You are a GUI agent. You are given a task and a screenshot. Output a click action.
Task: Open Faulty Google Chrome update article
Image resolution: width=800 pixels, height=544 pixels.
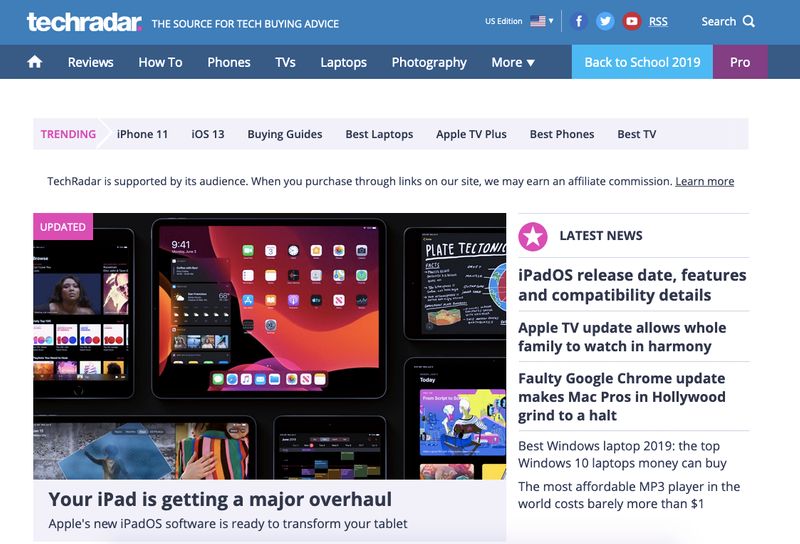click(621, 397)
